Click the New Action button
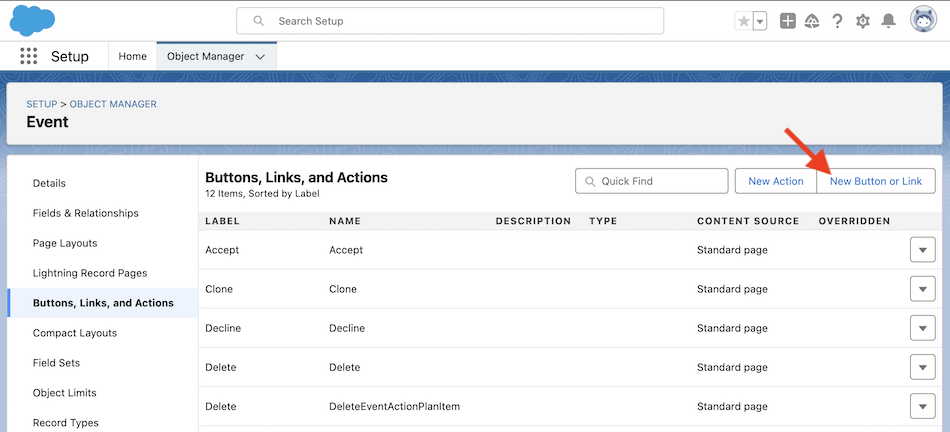 coord(776,181)
